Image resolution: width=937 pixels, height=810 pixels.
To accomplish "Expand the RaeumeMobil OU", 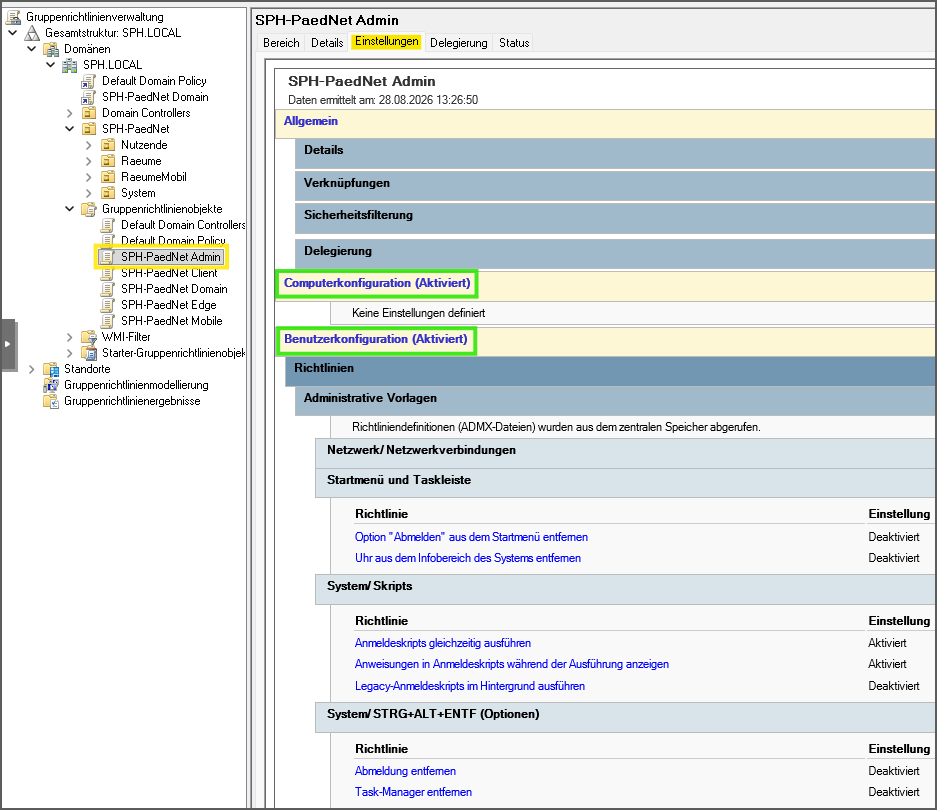I will tap(89, 178).
